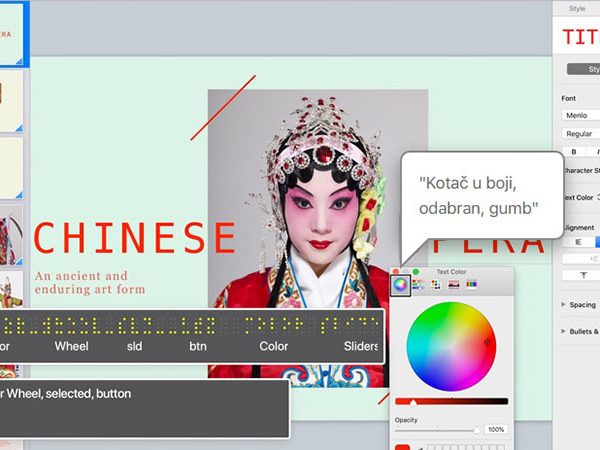The image size is (600, 450).
Task: Click the 100% opacity input field
Action: (496, 430)
